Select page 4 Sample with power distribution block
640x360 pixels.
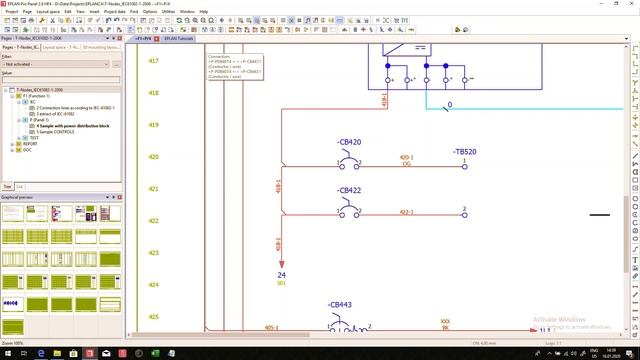click(73, 126)
